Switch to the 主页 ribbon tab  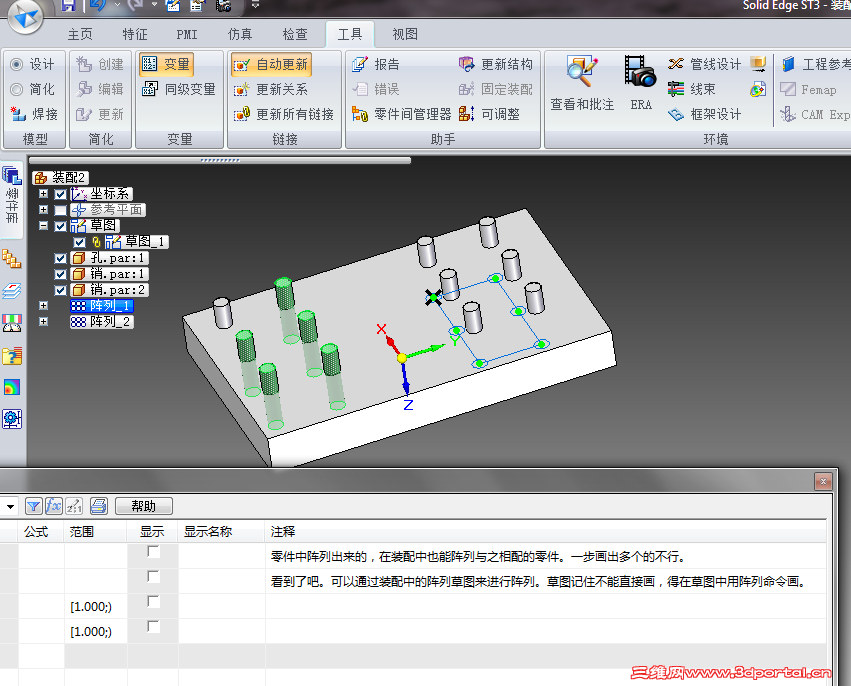(x=80, y=34)
